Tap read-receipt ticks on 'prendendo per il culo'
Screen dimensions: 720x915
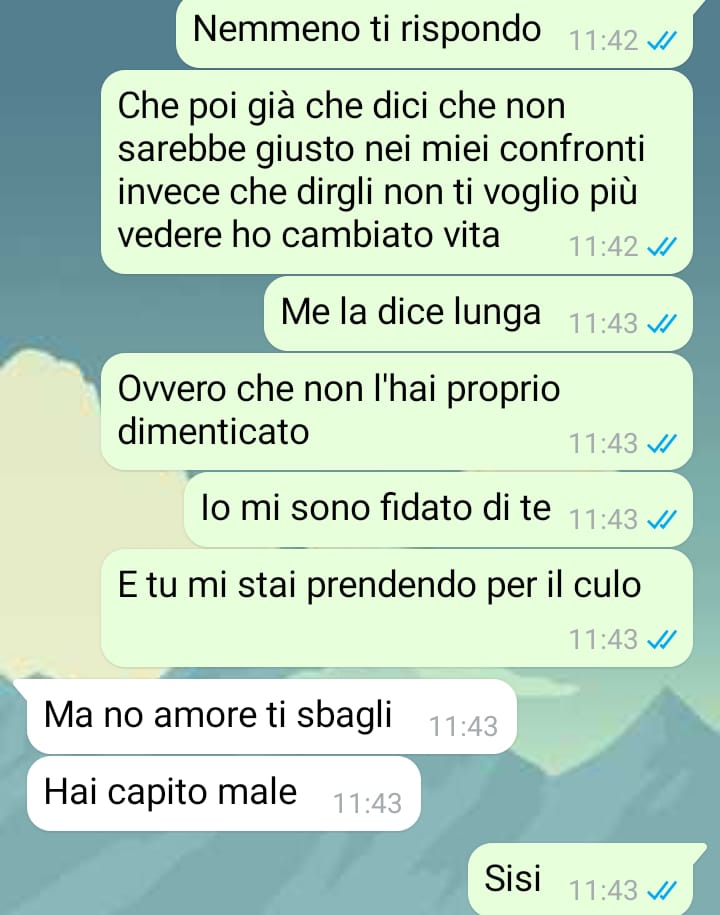click(662, 640)
